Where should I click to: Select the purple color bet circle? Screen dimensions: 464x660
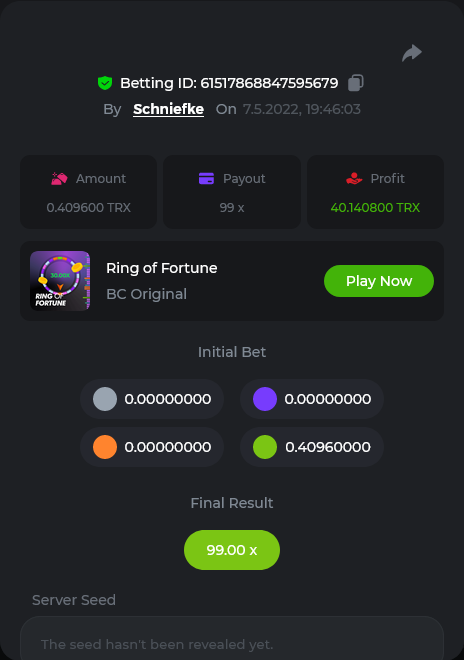pos(265,399)
